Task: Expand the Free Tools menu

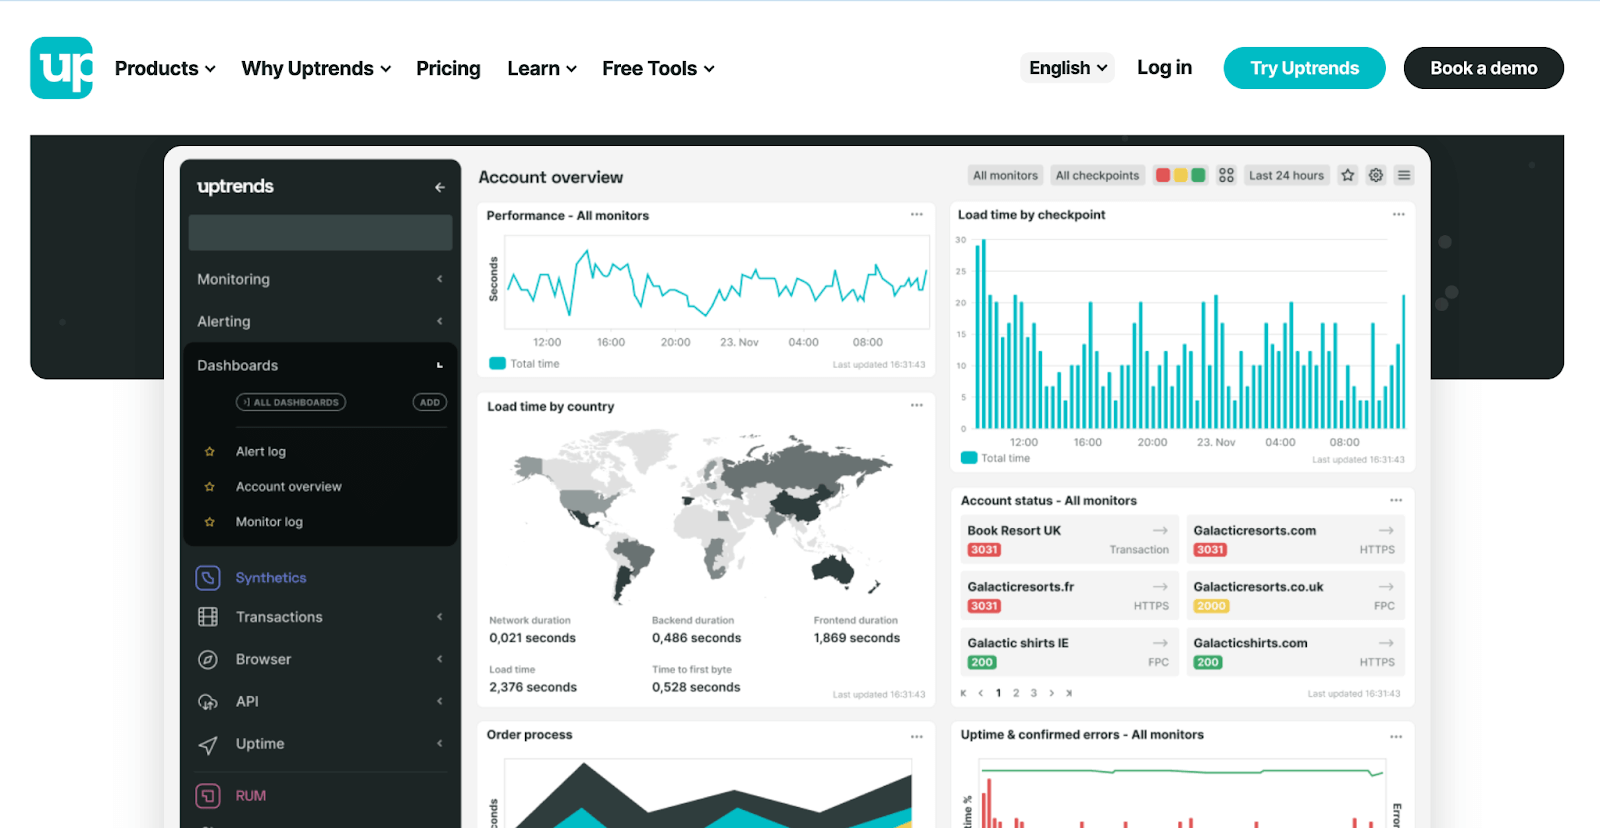Action: (x=658, y=68)
